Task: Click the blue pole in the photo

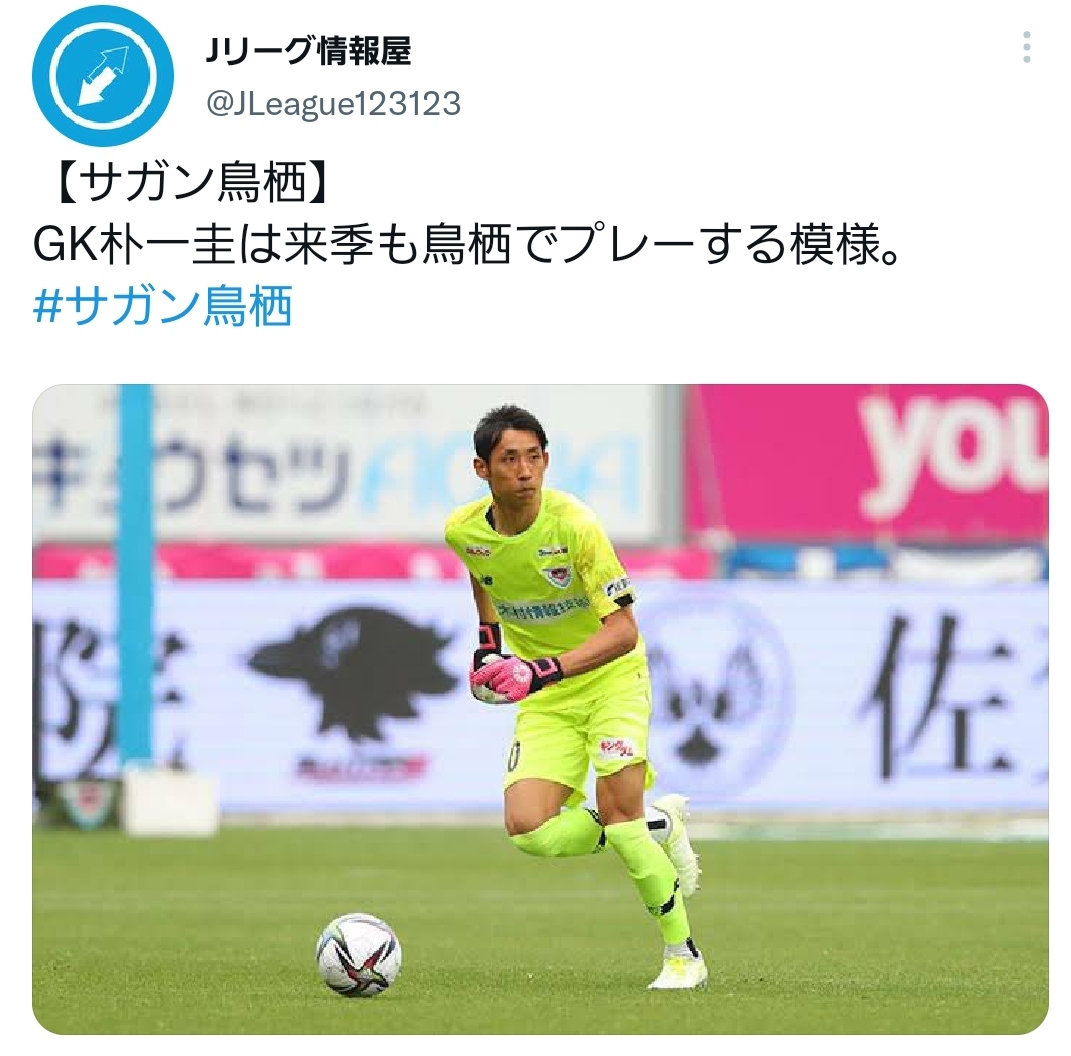Action: pos(137,574)
